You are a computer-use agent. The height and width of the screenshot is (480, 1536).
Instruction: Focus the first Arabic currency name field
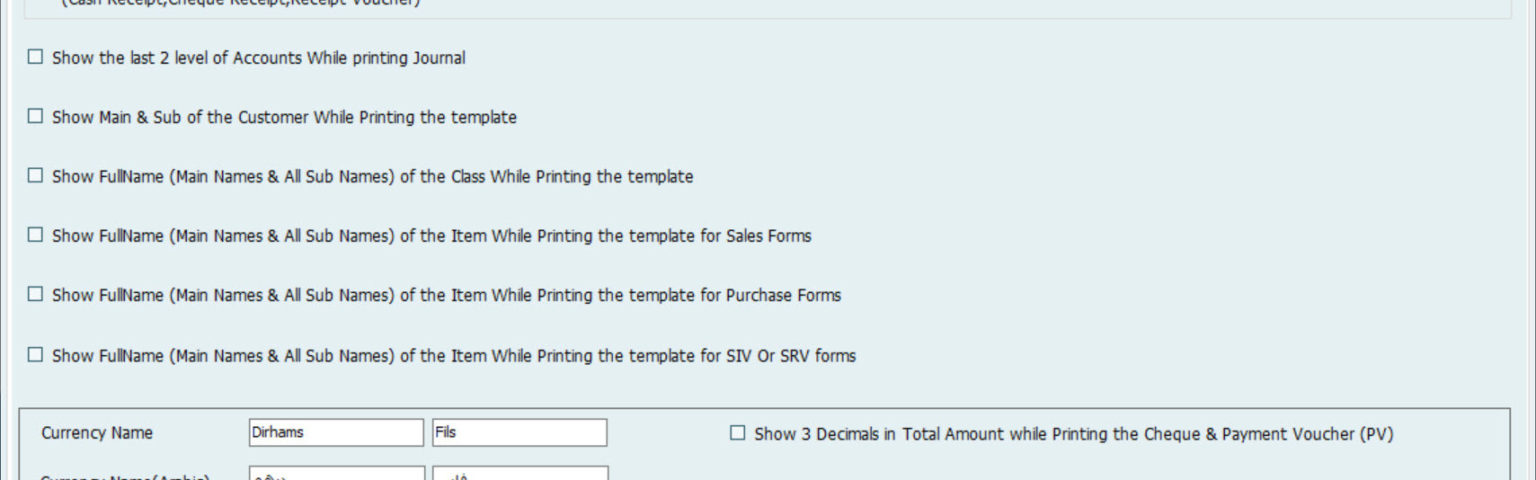tap(337, 473)
